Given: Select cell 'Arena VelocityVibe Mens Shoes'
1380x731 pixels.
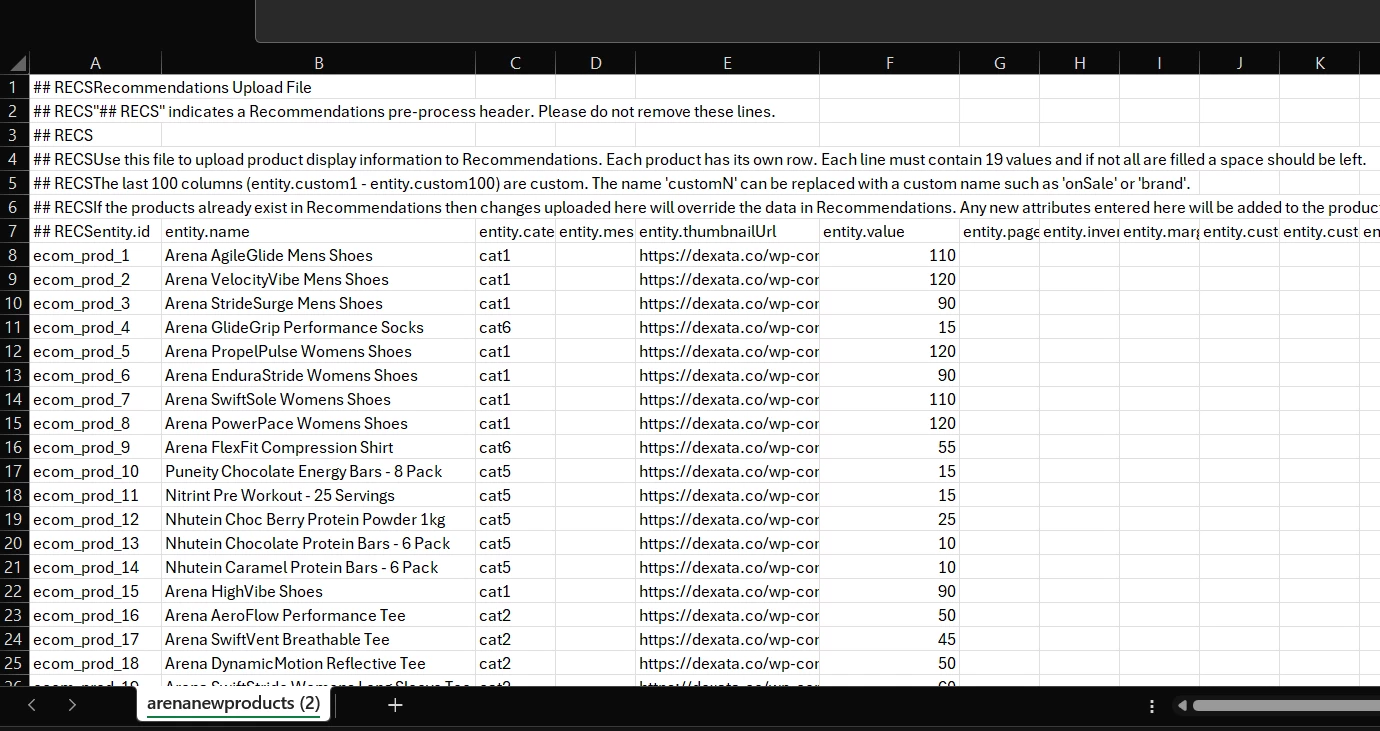Looking at the screenshot, I should (x=318, y=279).
